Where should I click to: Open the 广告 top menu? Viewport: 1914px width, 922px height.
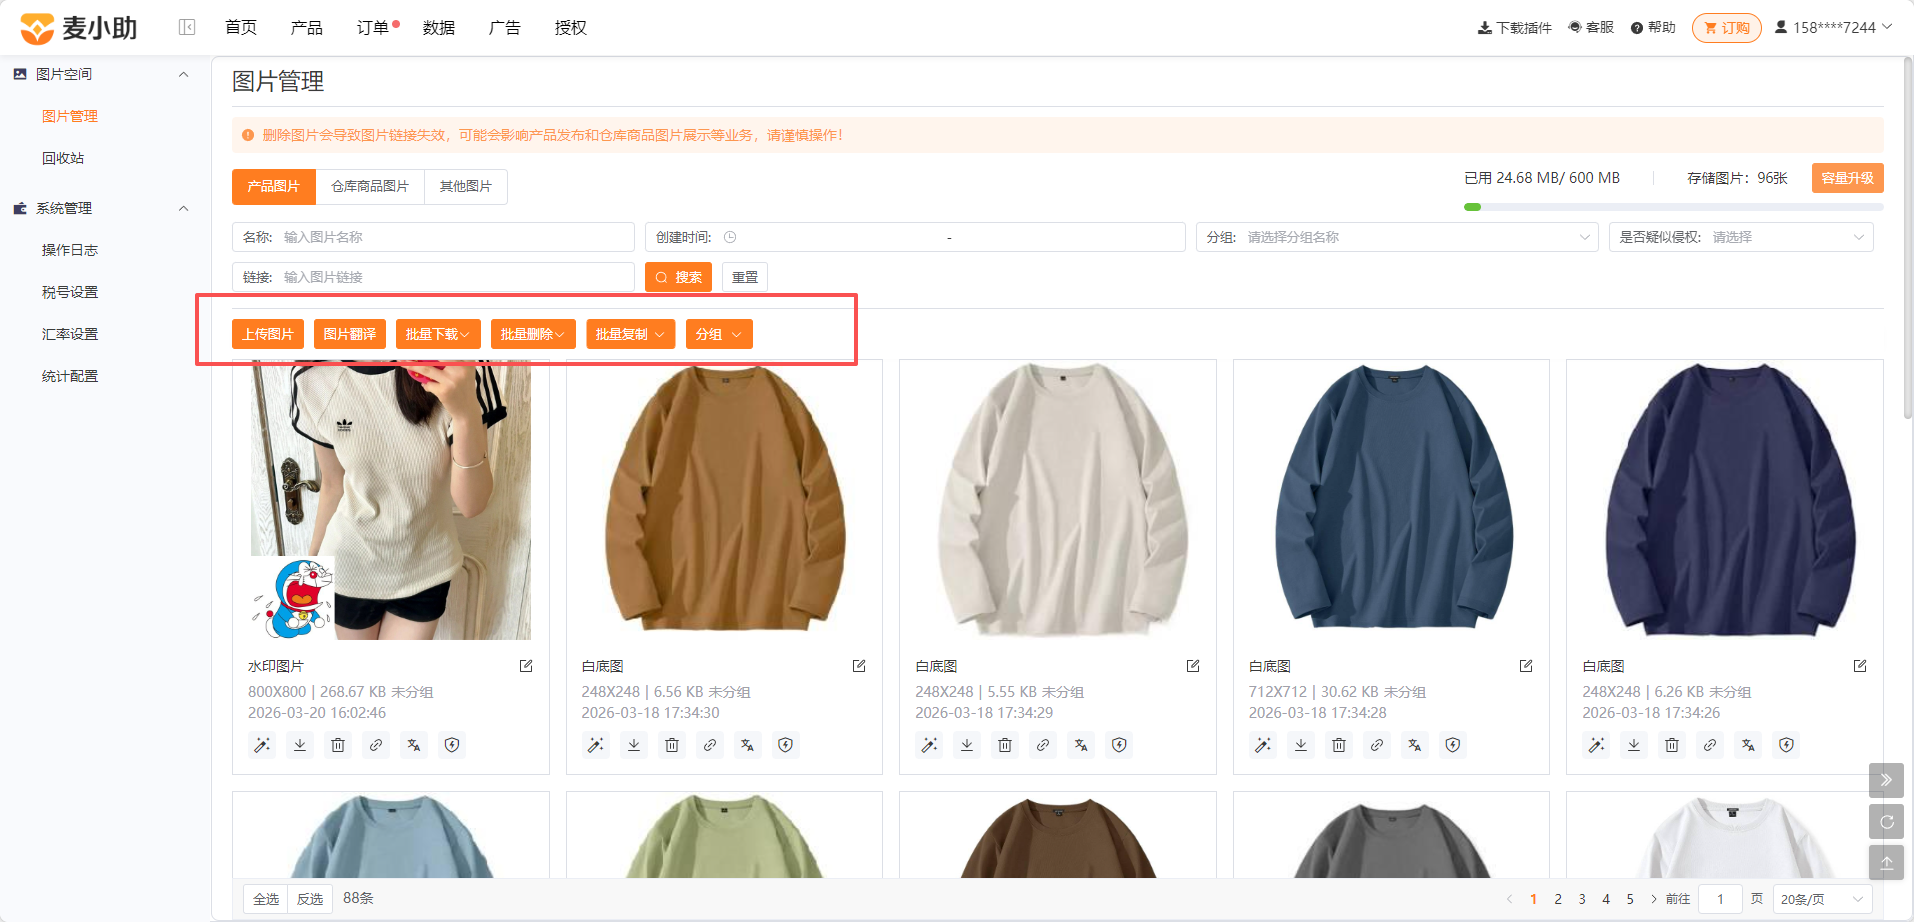[x=505, y=28]
